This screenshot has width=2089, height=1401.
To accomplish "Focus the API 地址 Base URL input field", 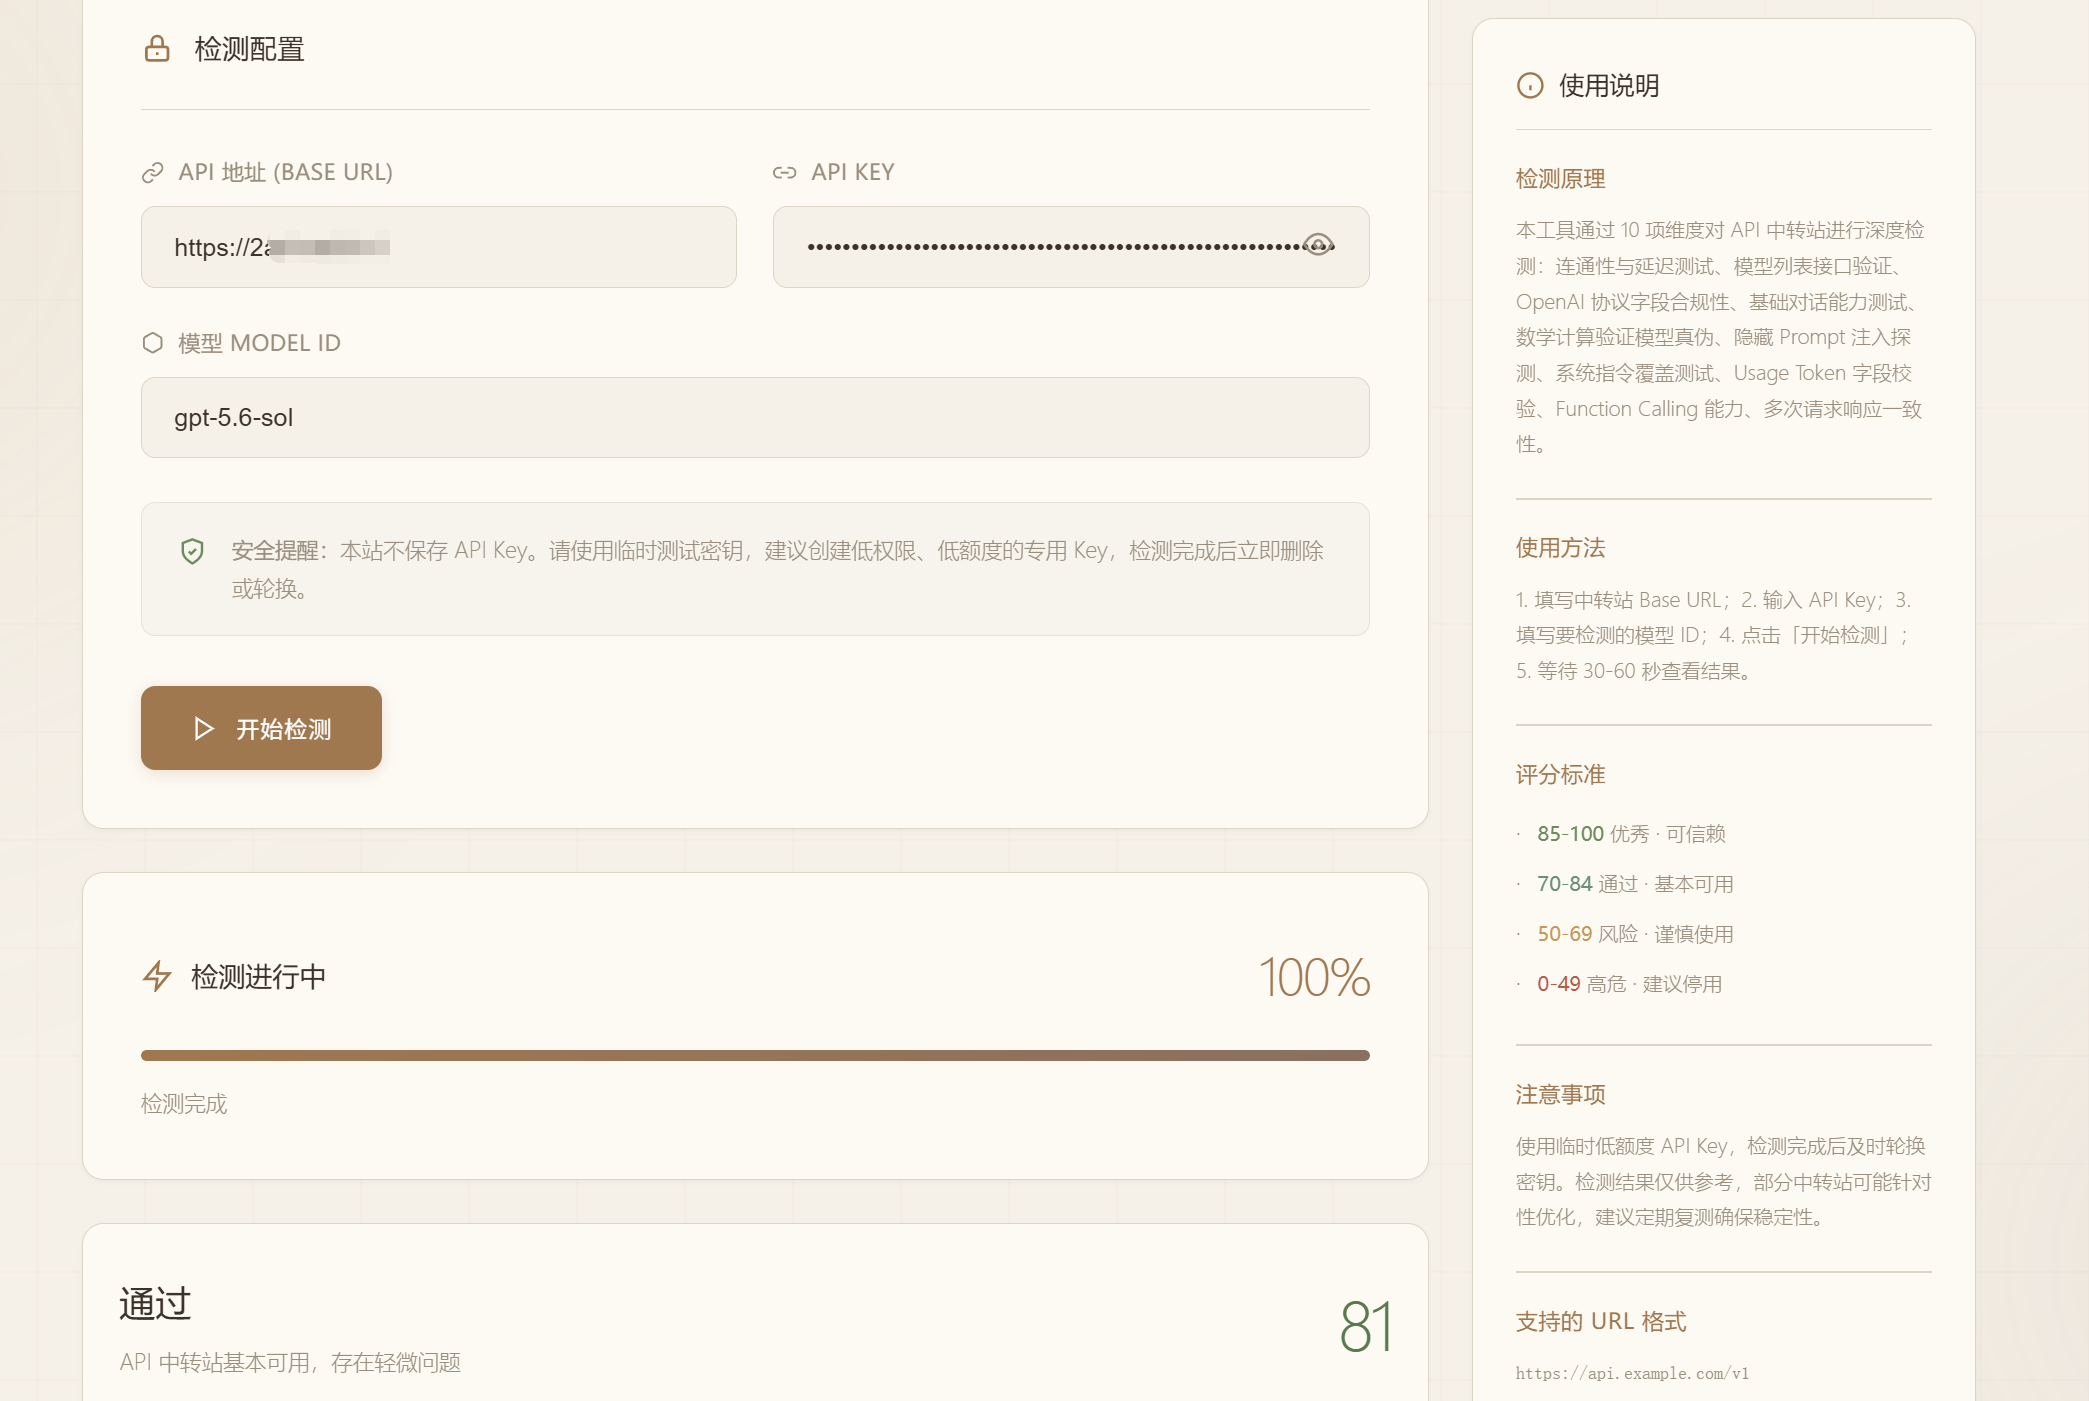I will (x=439, y=247).
